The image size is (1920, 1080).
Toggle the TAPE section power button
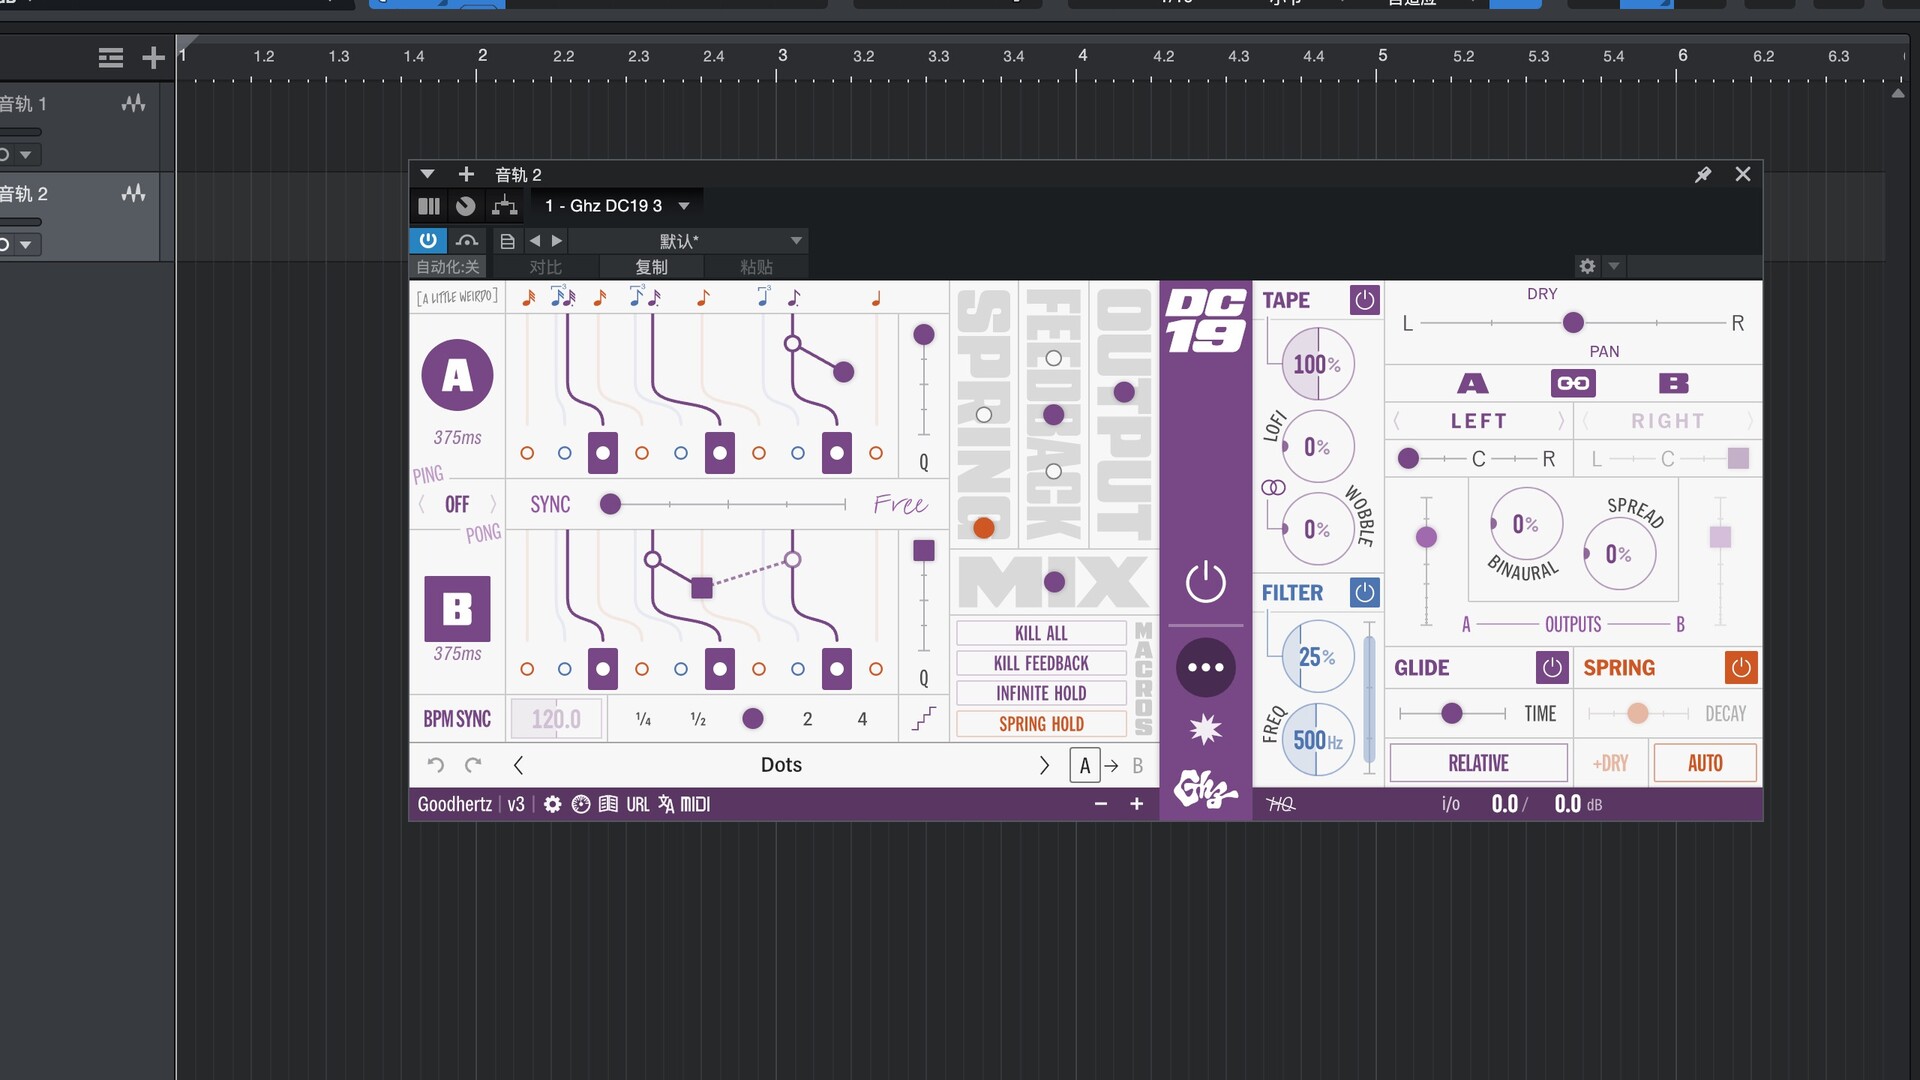click(1364, 300)
